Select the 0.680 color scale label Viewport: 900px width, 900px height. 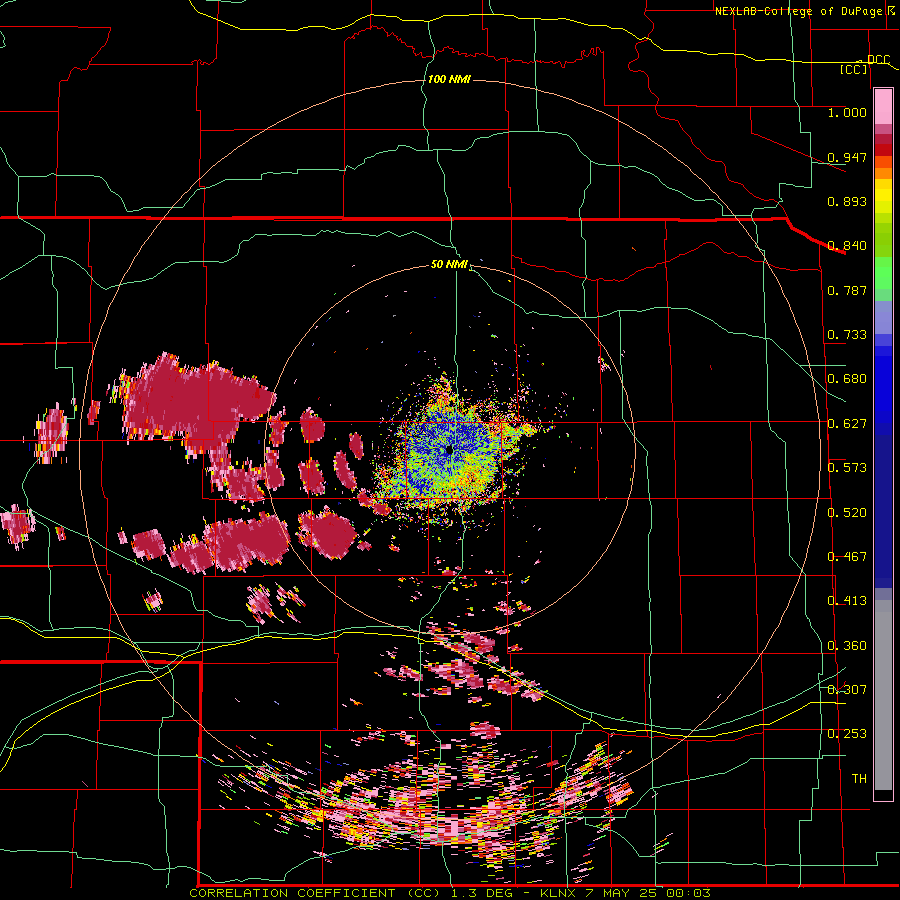click(x=847, y=379)
